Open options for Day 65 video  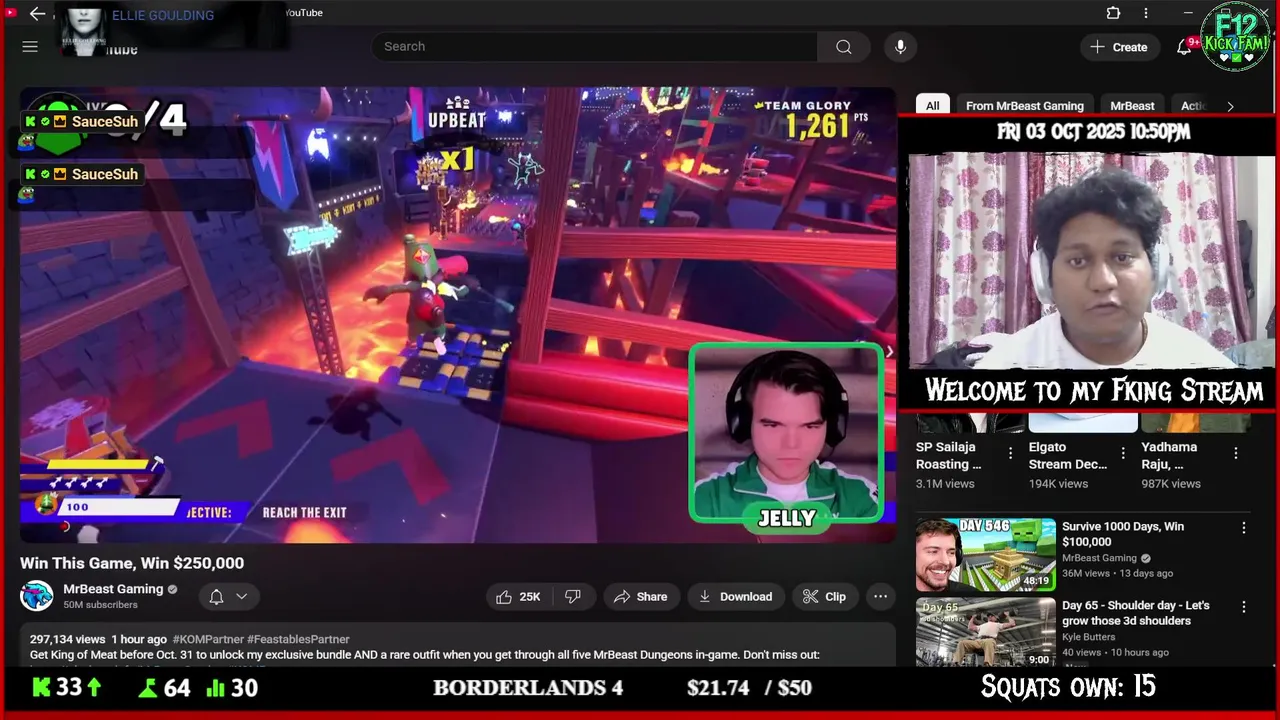point(1244,606)
